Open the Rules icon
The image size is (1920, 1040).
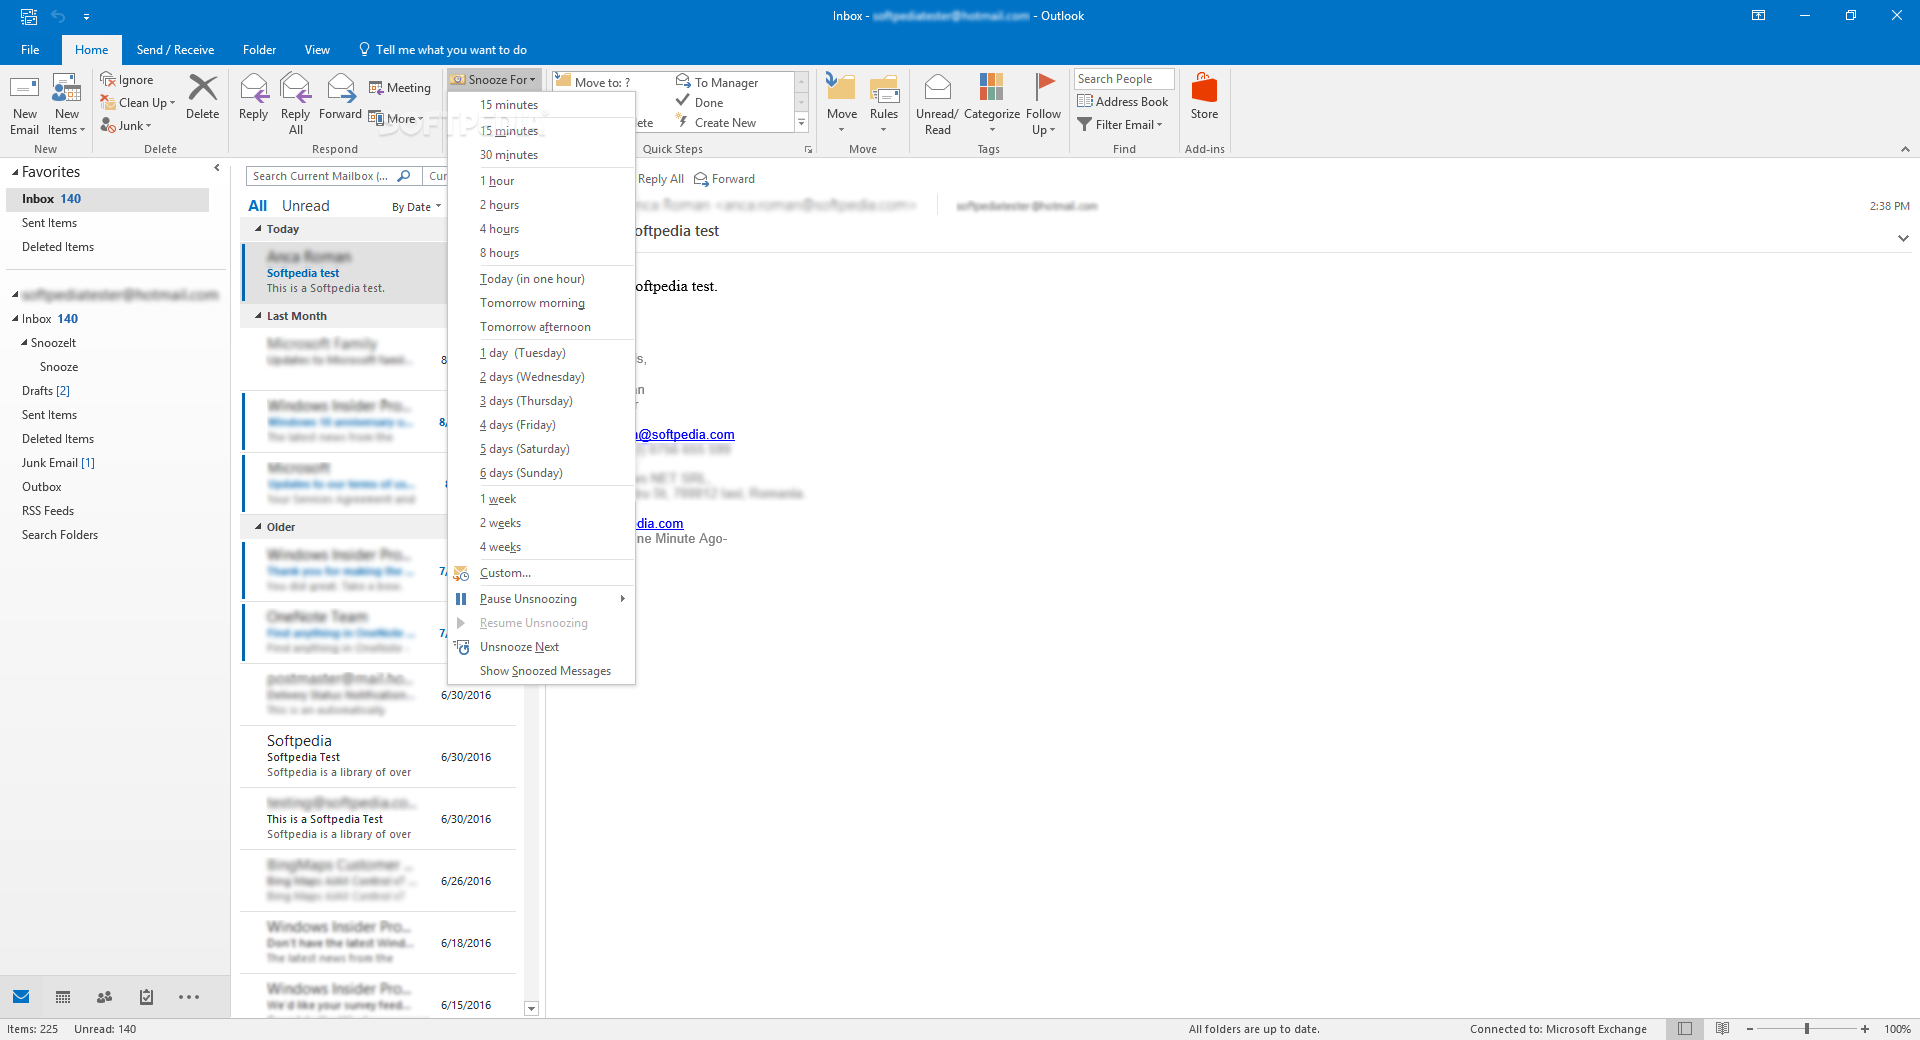pyautogui.click(x=884, y=88)
